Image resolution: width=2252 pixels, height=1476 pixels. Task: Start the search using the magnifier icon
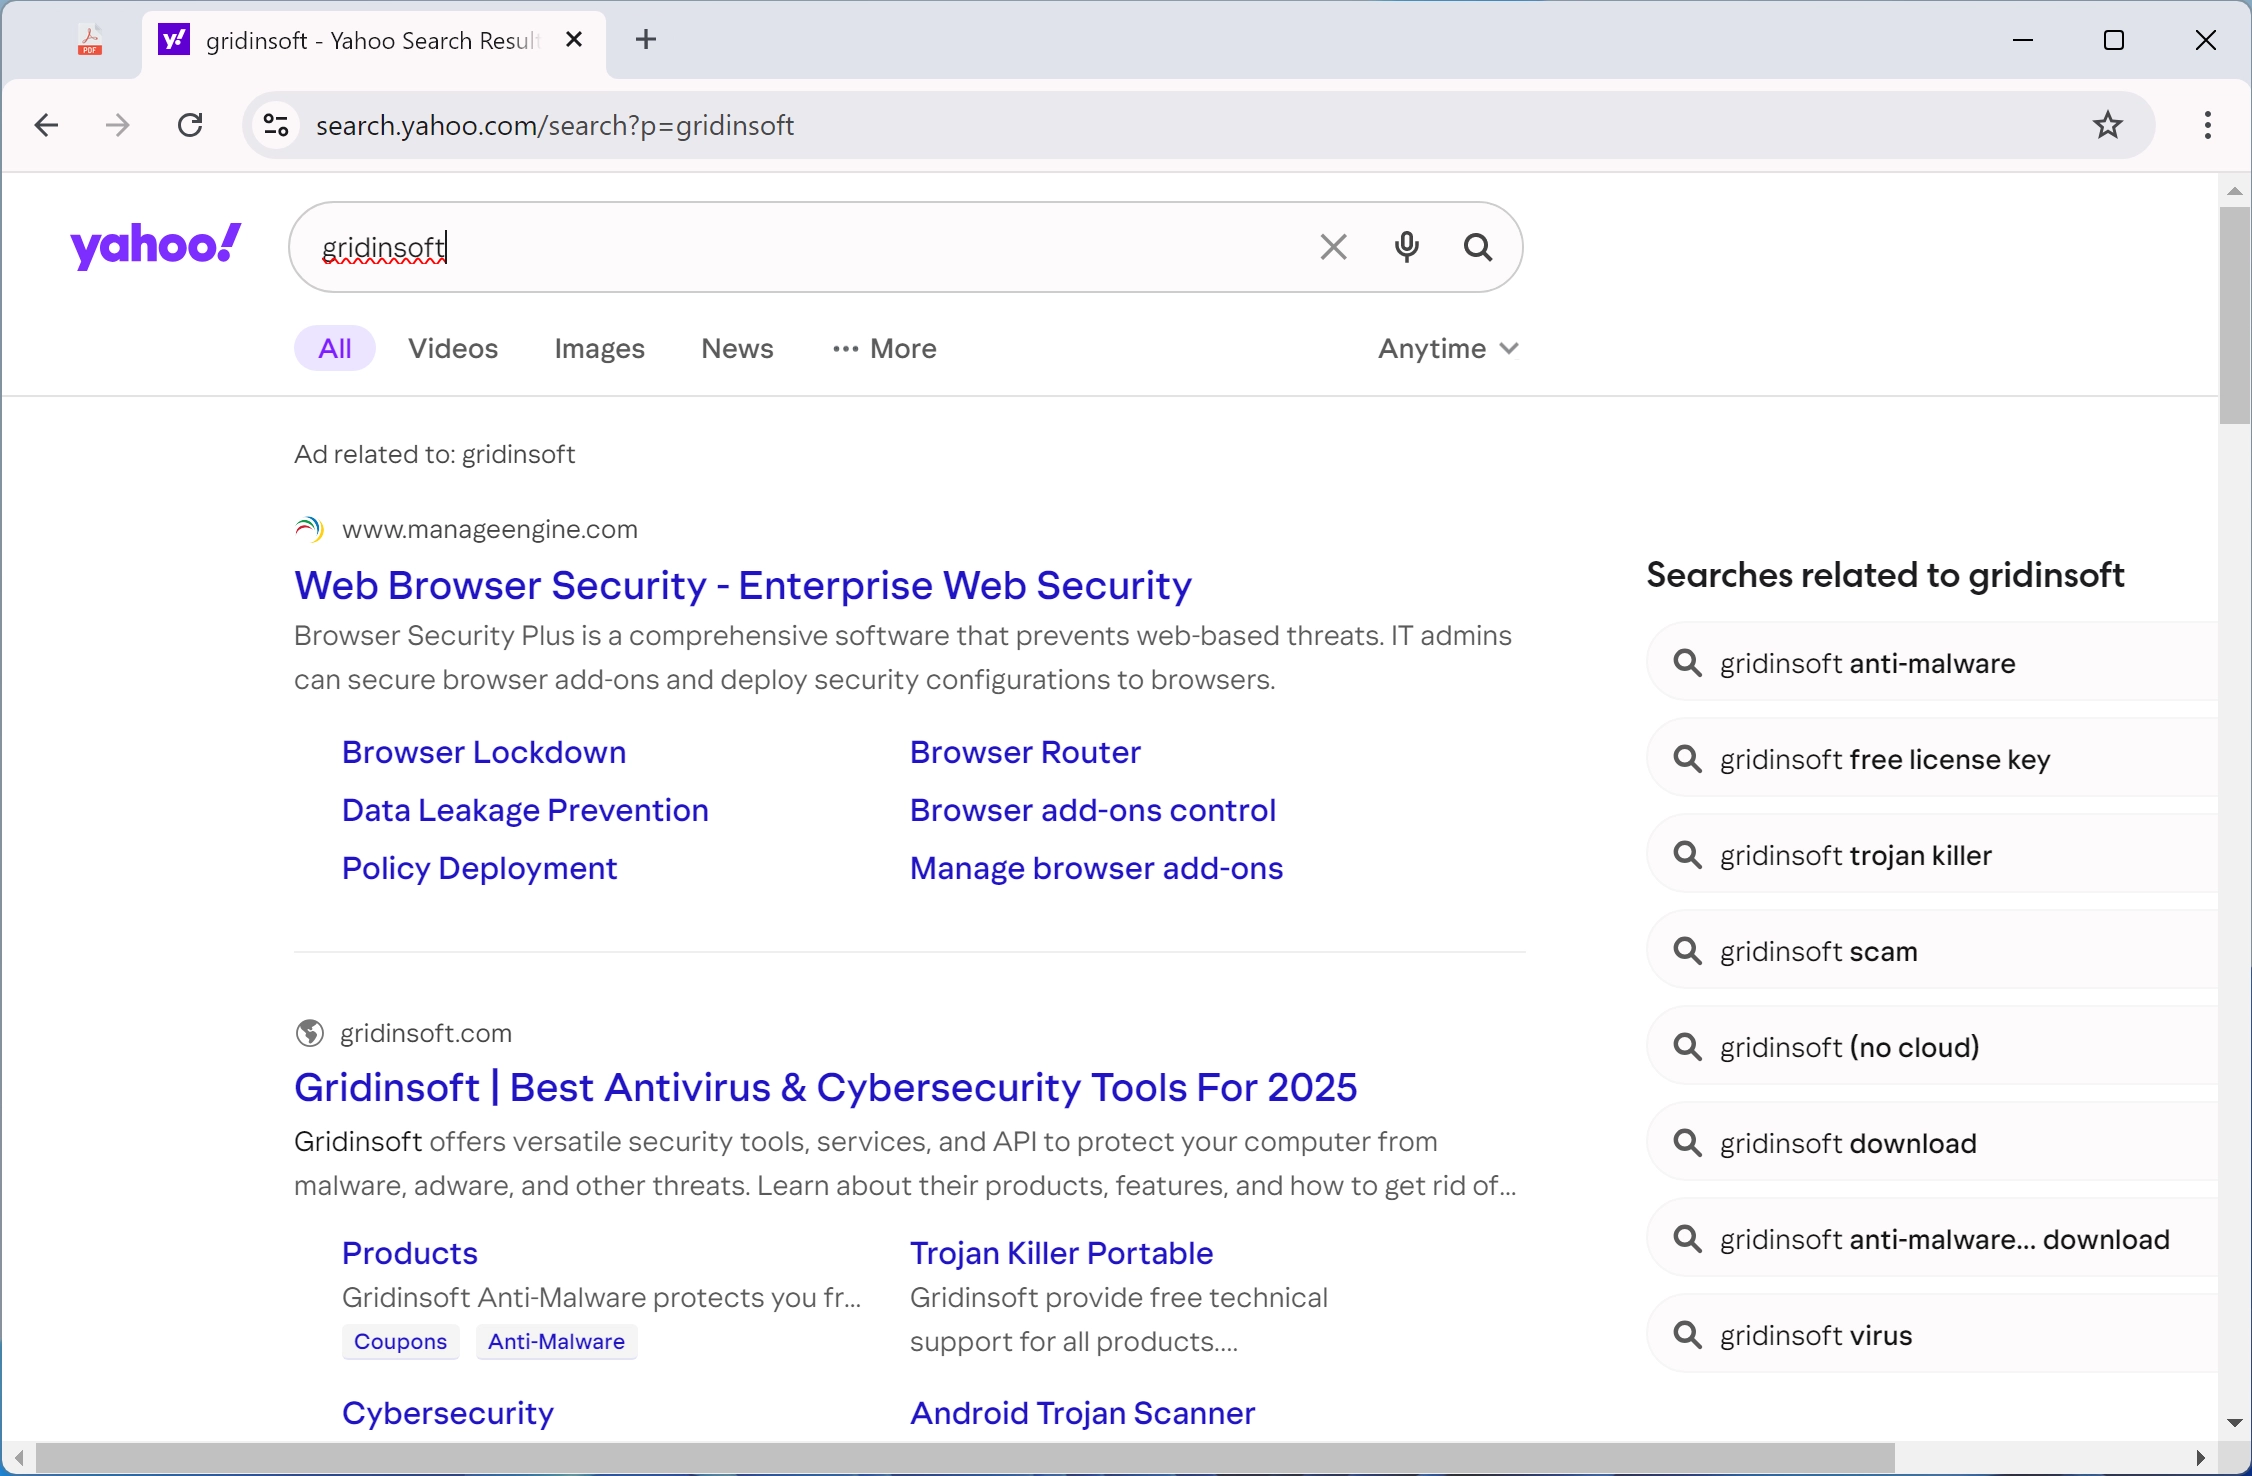[1479, 246]
